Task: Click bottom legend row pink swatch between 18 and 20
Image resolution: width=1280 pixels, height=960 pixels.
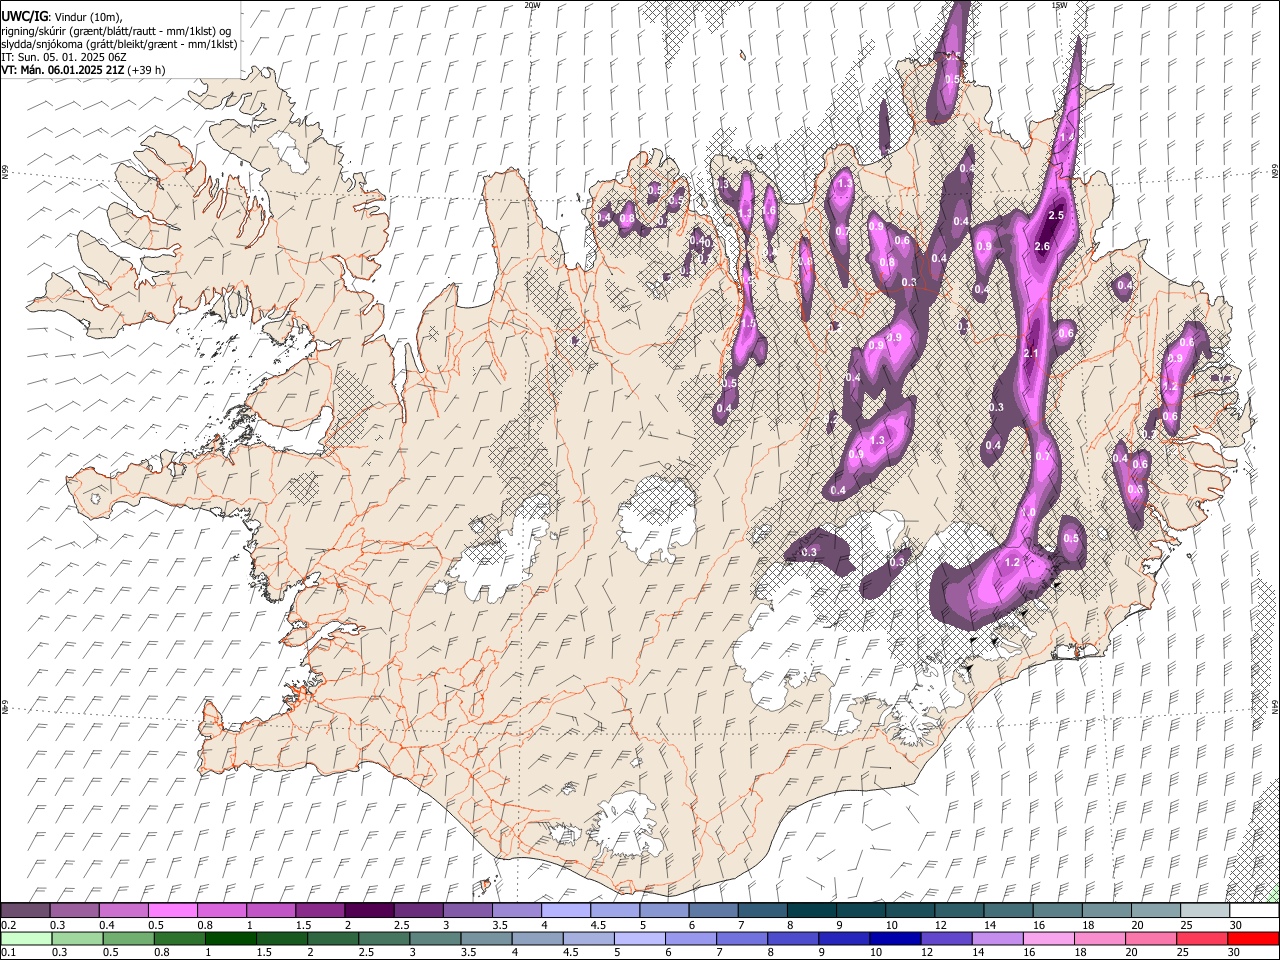Action: click(1099, 938)
